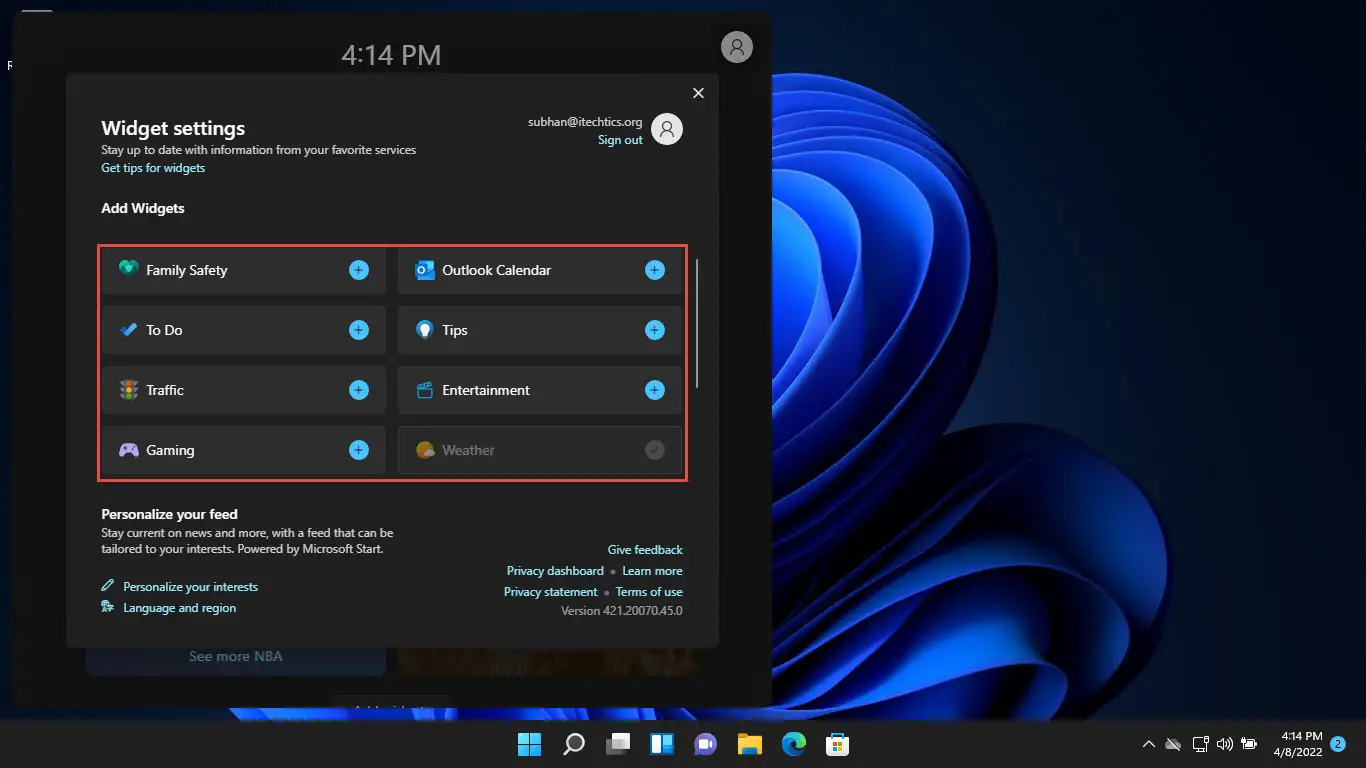Click the To Do checkmark app icon
The height and width of the screenshot is (768, 1366).
128,330
